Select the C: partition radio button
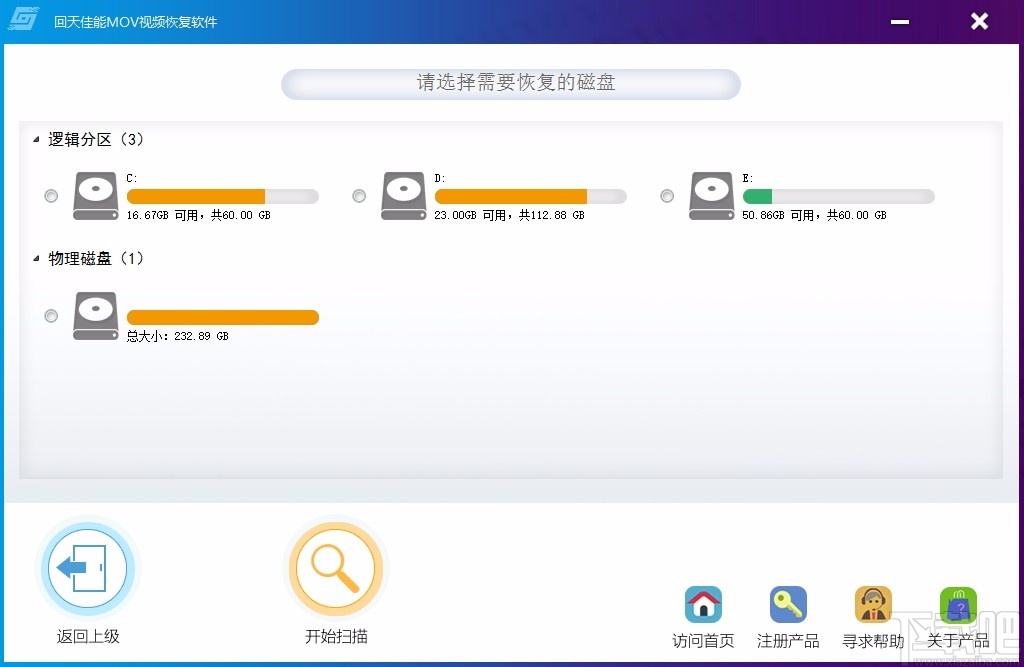Image resolution: width=1024 pixels, height=667 pixels. [x=50, y=196]
